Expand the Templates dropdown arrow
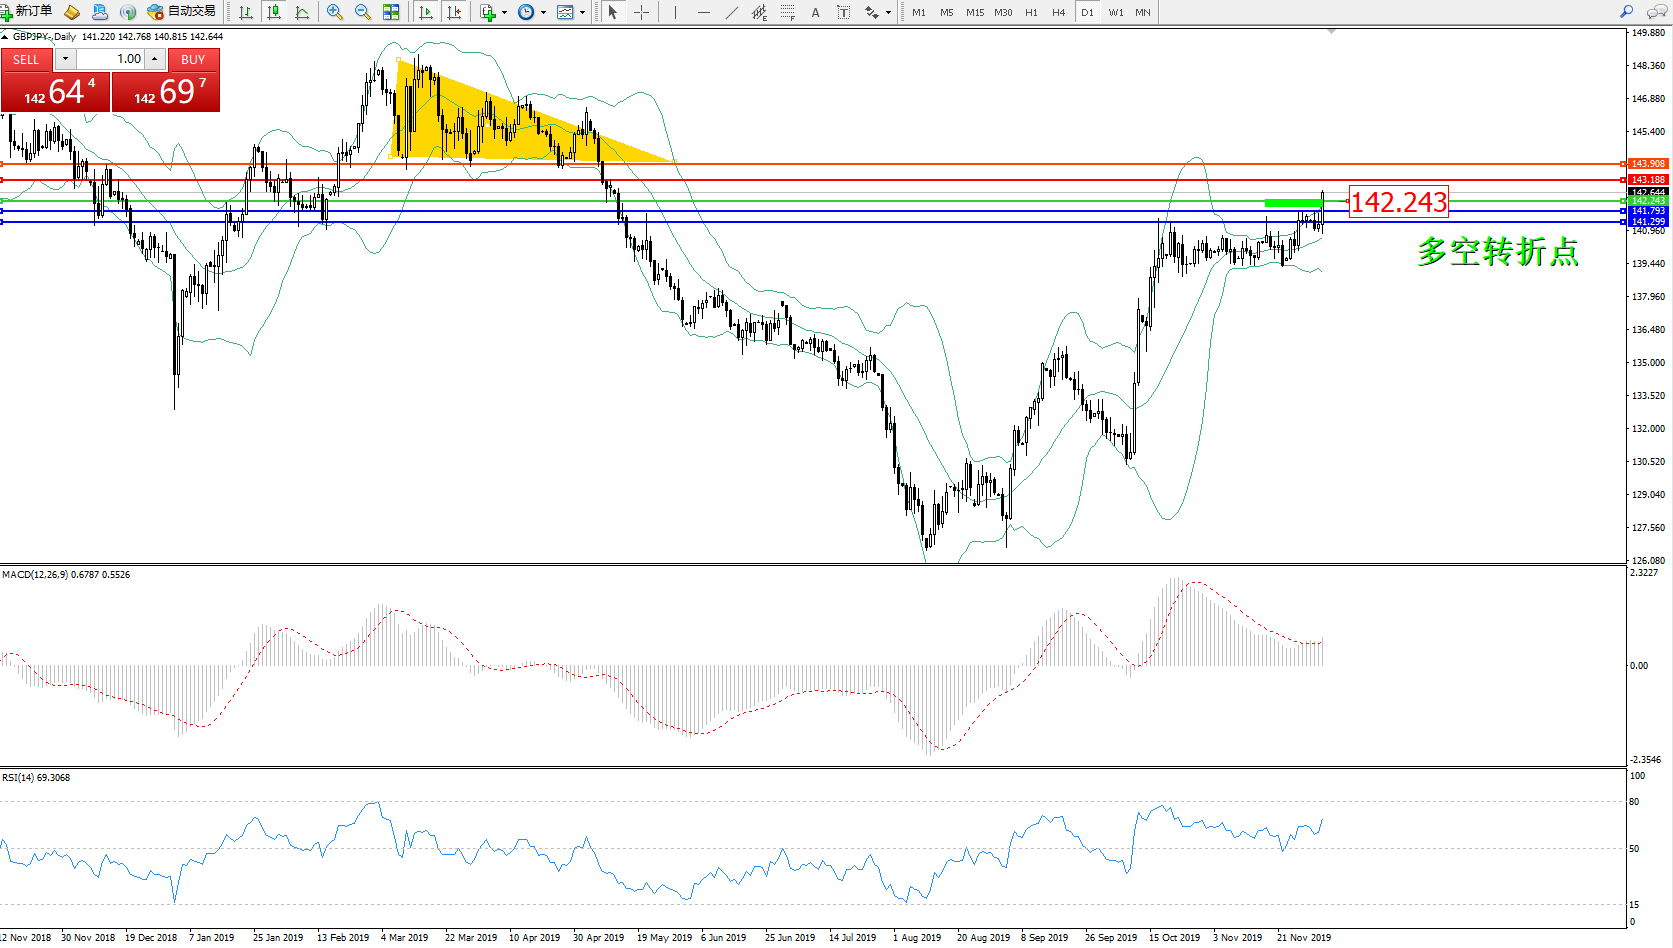The image size is (1673, 948). pyautogui.click(x=582, y=13)
